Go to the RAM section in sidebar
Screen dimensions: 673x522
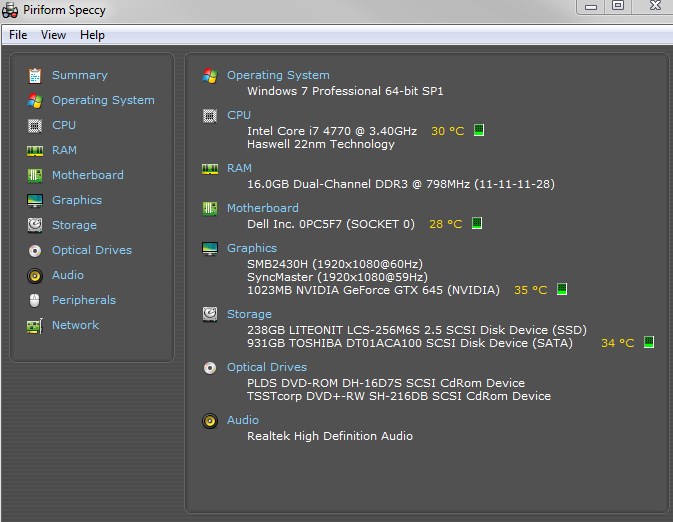coord(64,150)
